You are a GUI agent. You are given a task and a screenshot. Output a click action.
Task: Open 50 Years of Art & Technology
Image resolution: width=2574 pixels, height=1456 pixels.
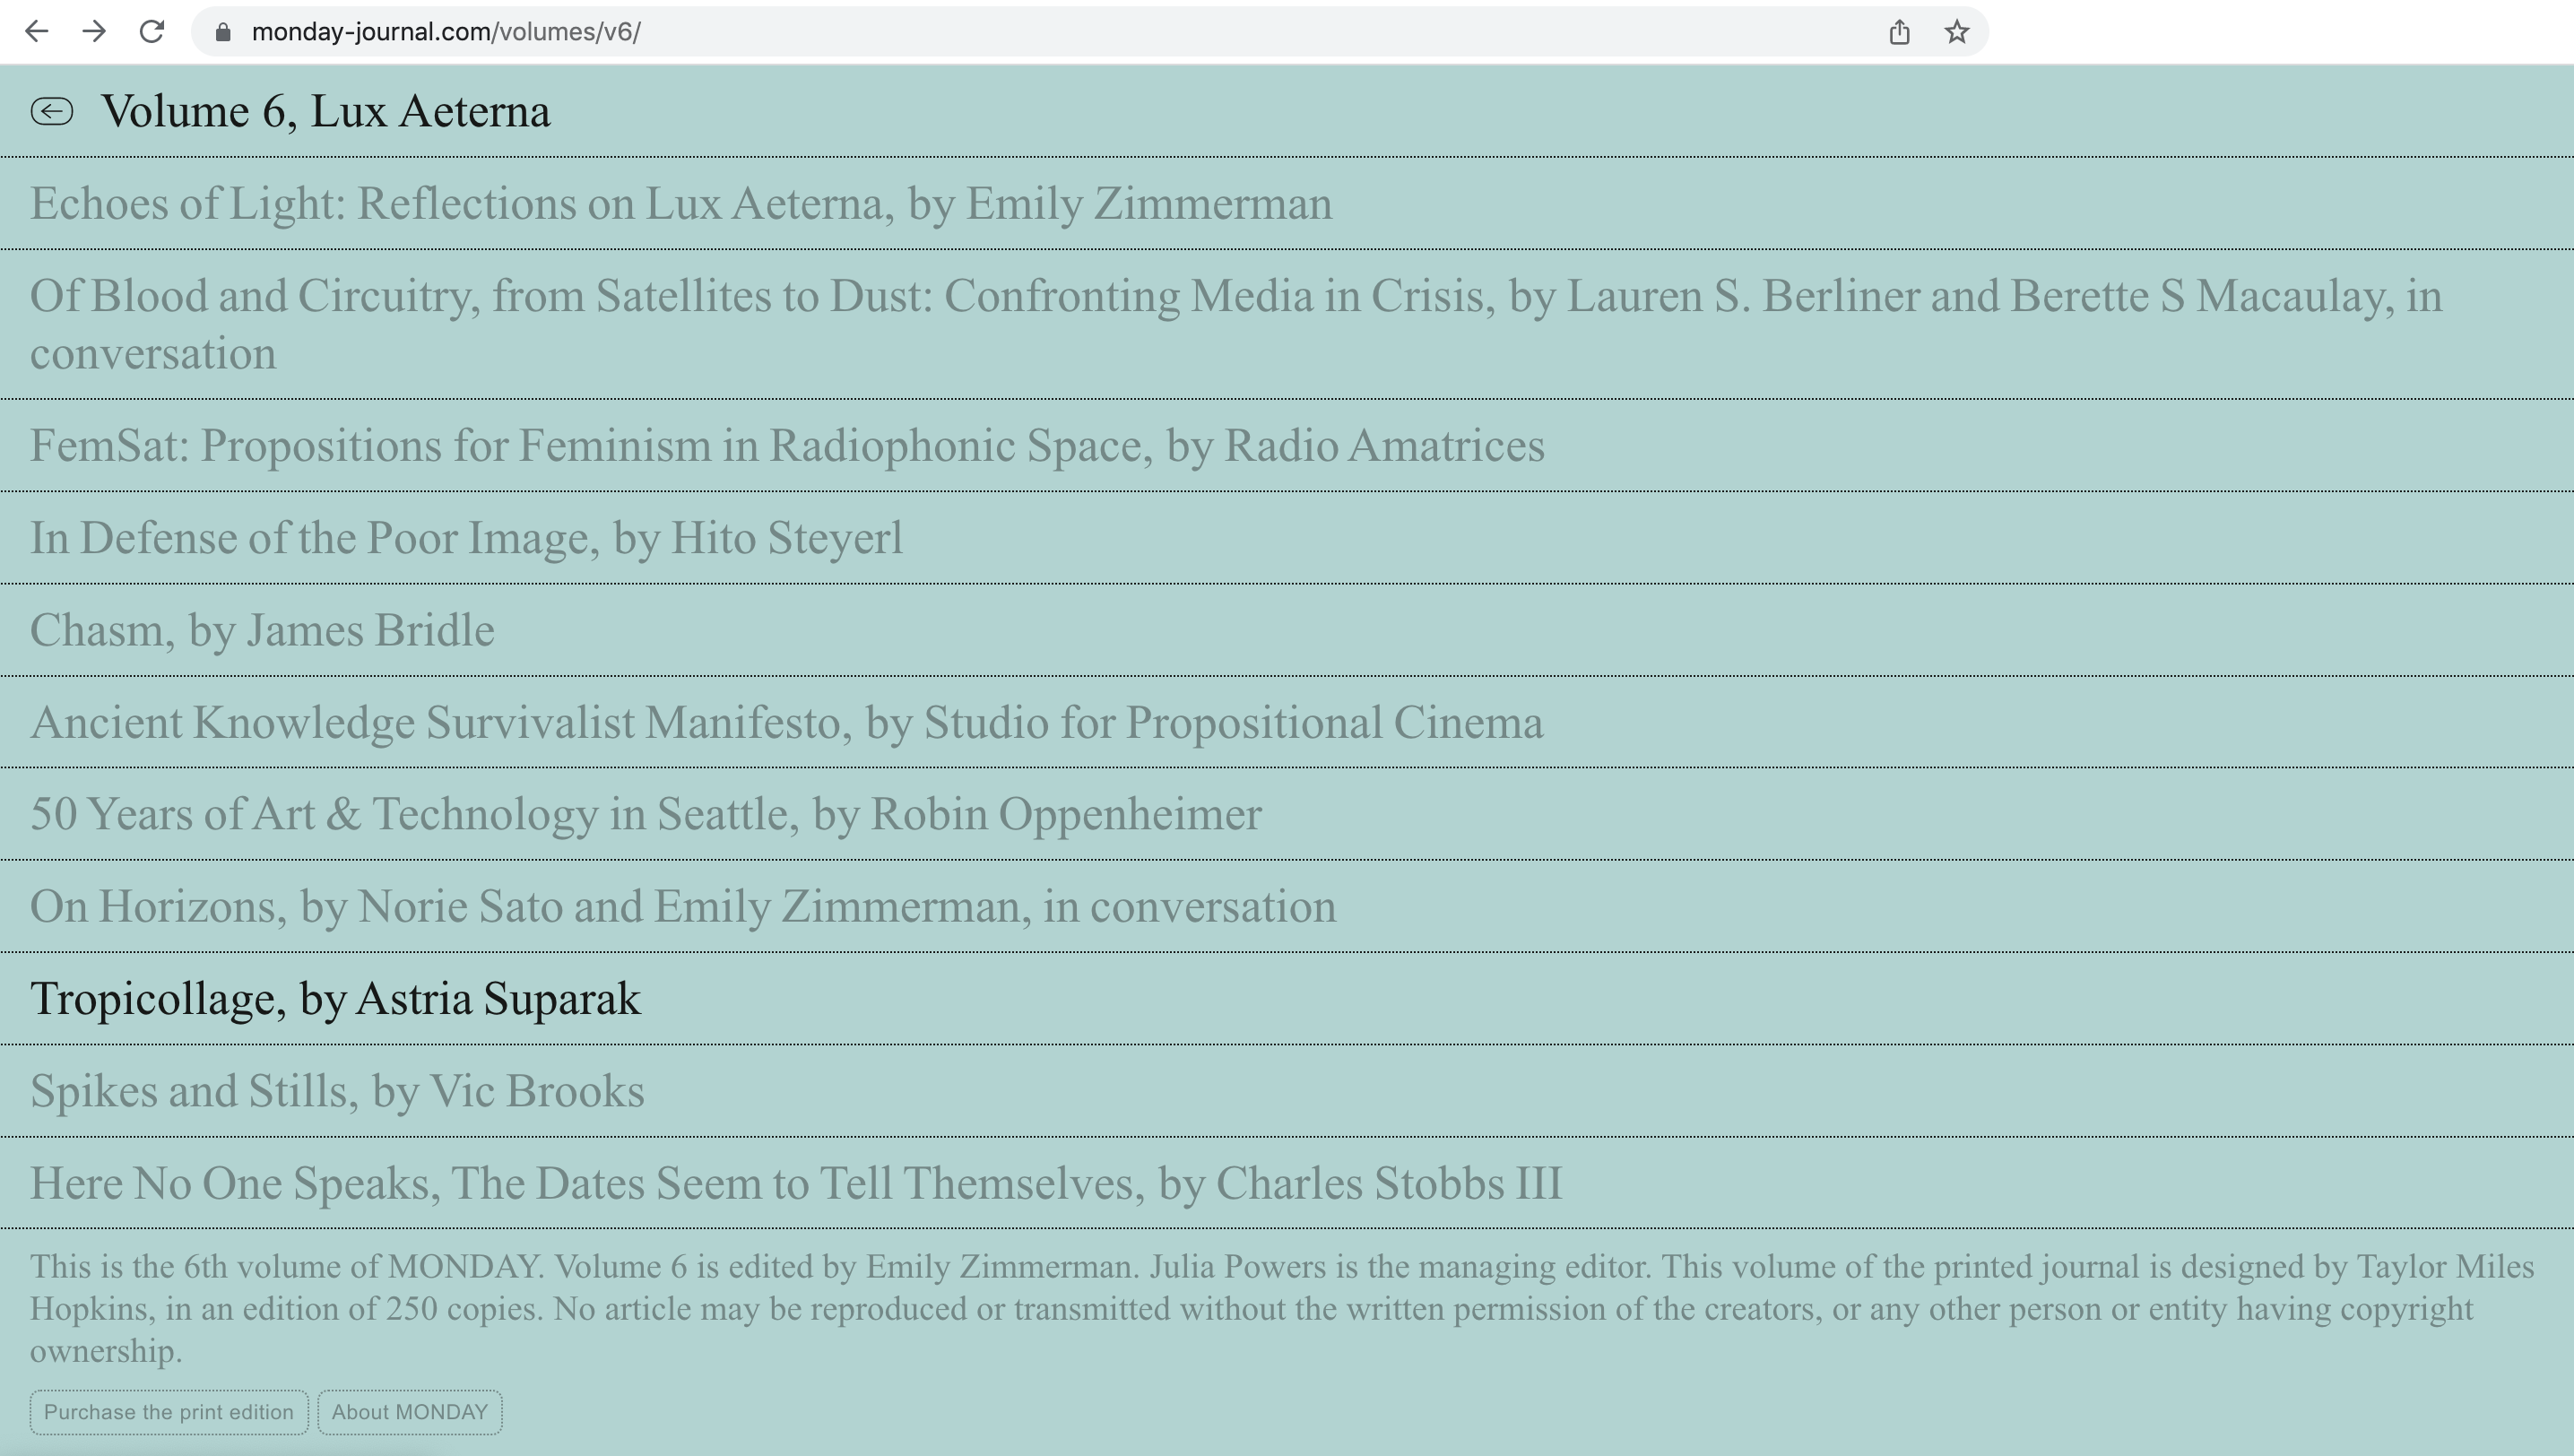[645, 815]
